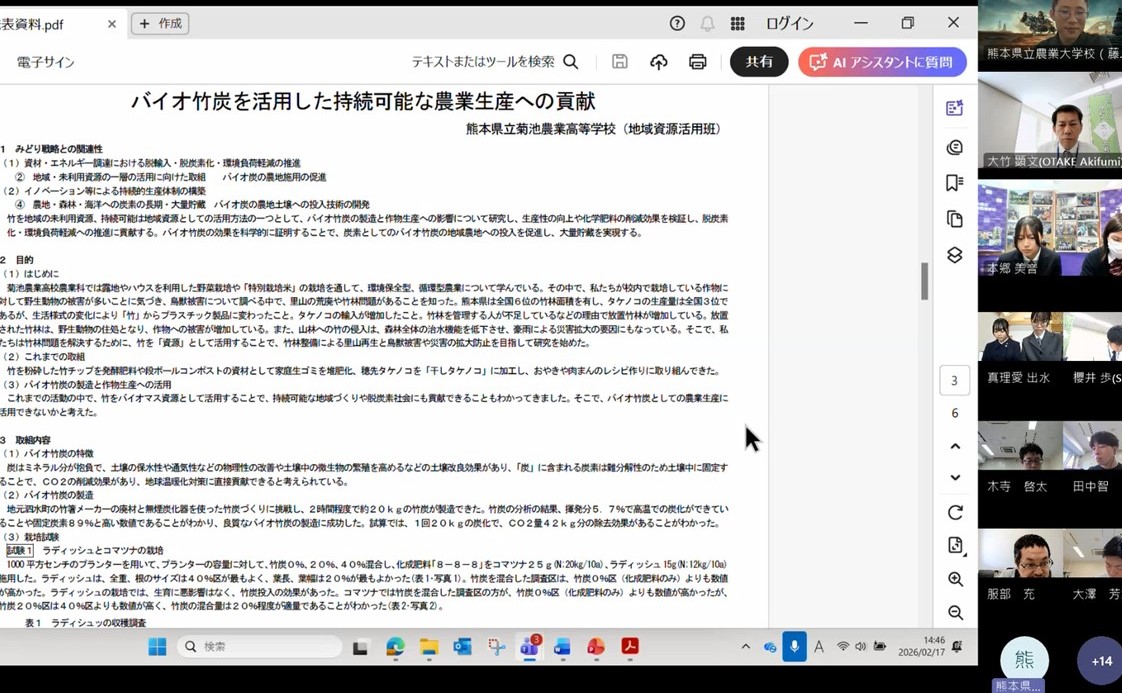The image size is (1122, 693).
Task: Go to next page with down chevron
Action: coord(955,478)
